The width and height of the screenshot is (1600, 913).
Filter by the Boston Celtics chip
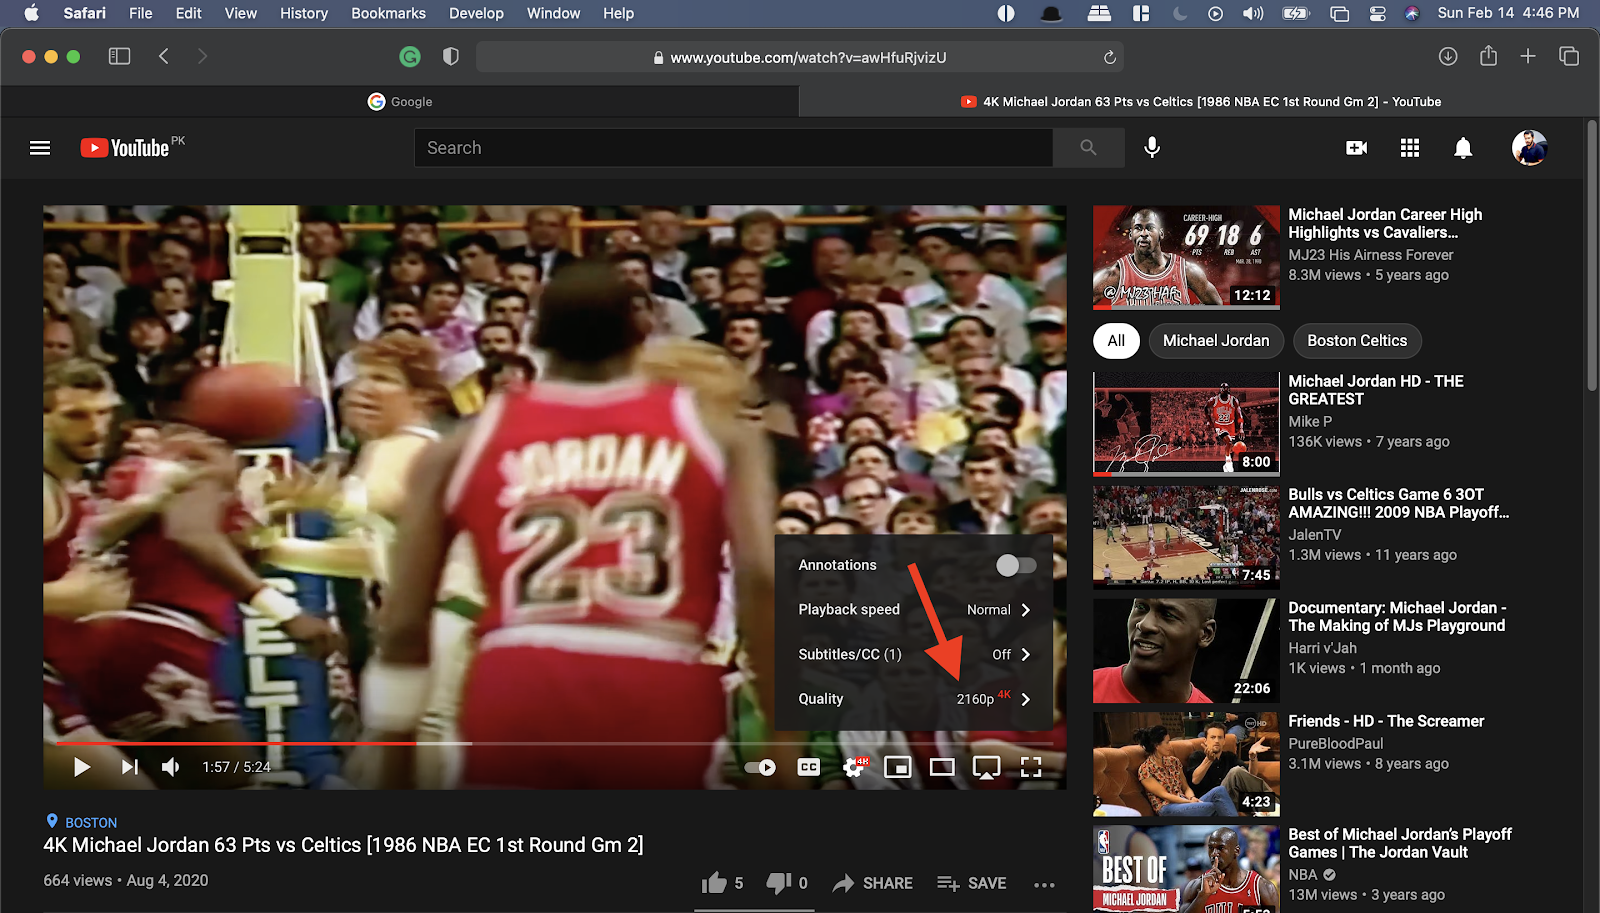click(x=1357, y=341)
